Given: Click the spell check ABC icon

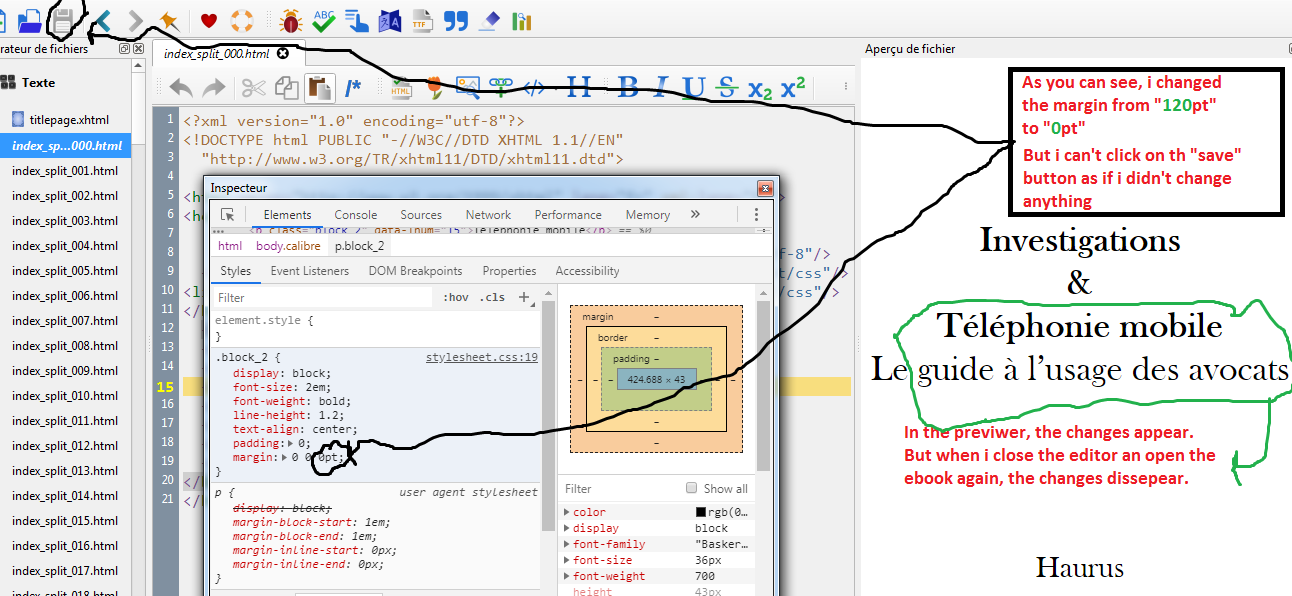Looking at the screenshot, I should coord(323,20).
